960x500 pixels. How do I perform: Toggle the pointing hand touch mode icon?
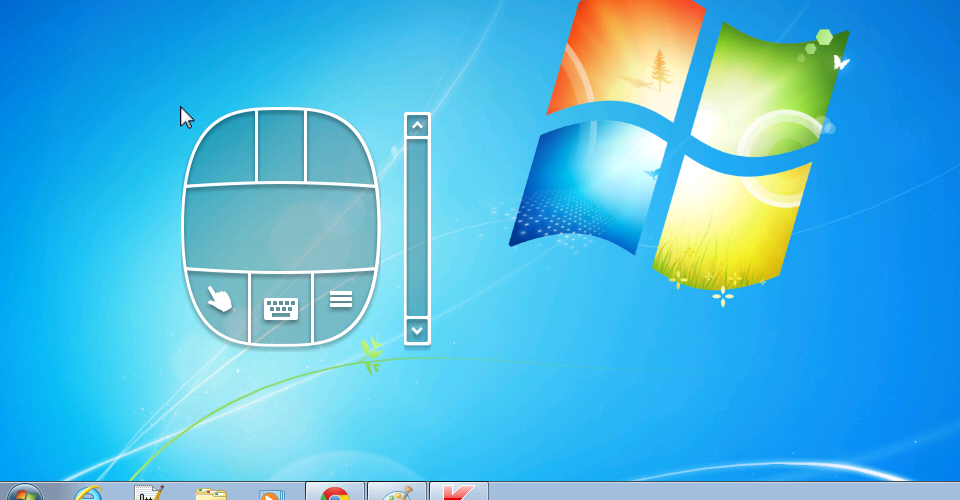point(219,299)
